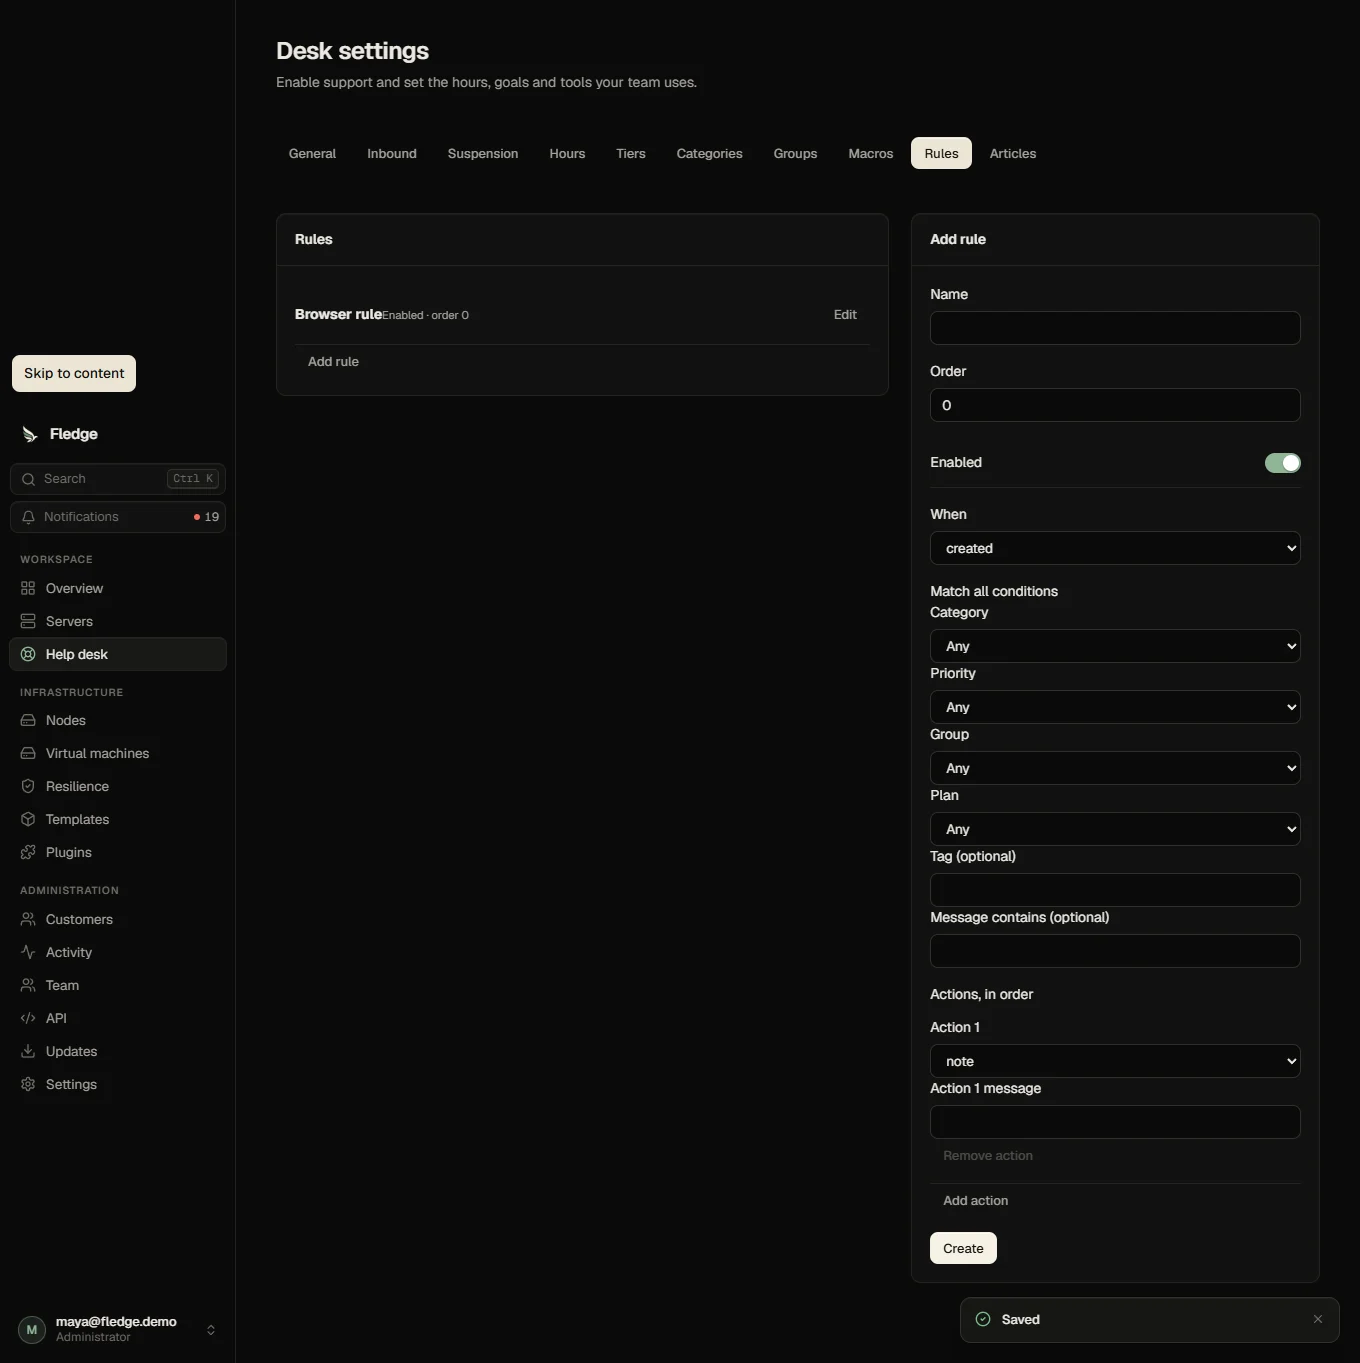The width and height of the screenshot is (1360, 1363).
Task: Focus the Order number field
Action: pos(1115,405)
